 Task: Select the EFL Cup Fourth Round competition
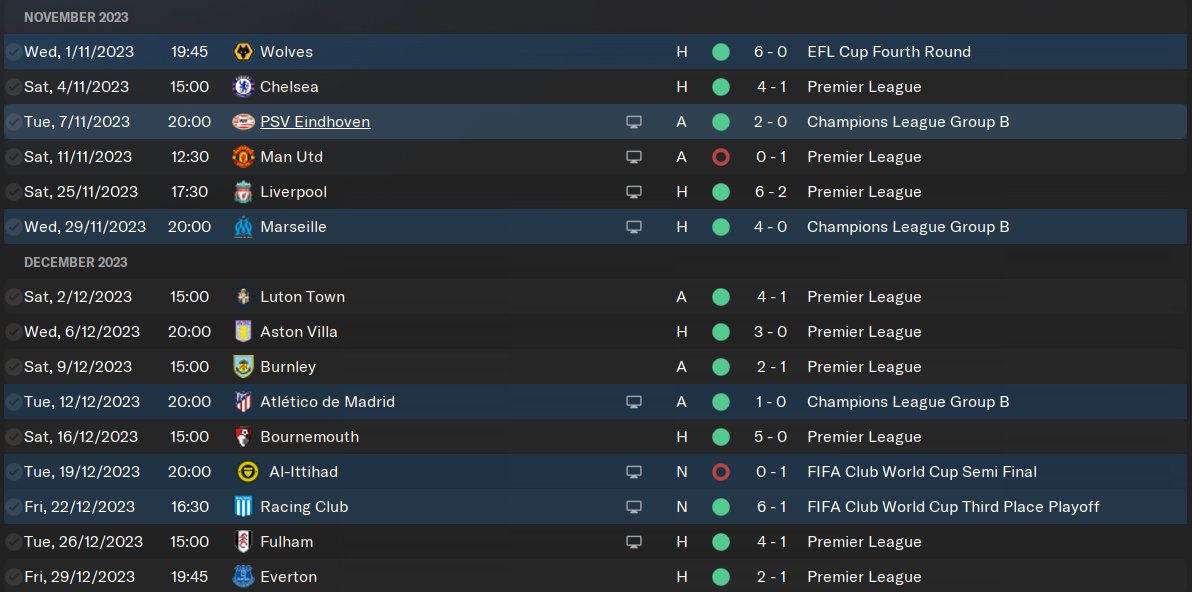(x=888, y=52)
